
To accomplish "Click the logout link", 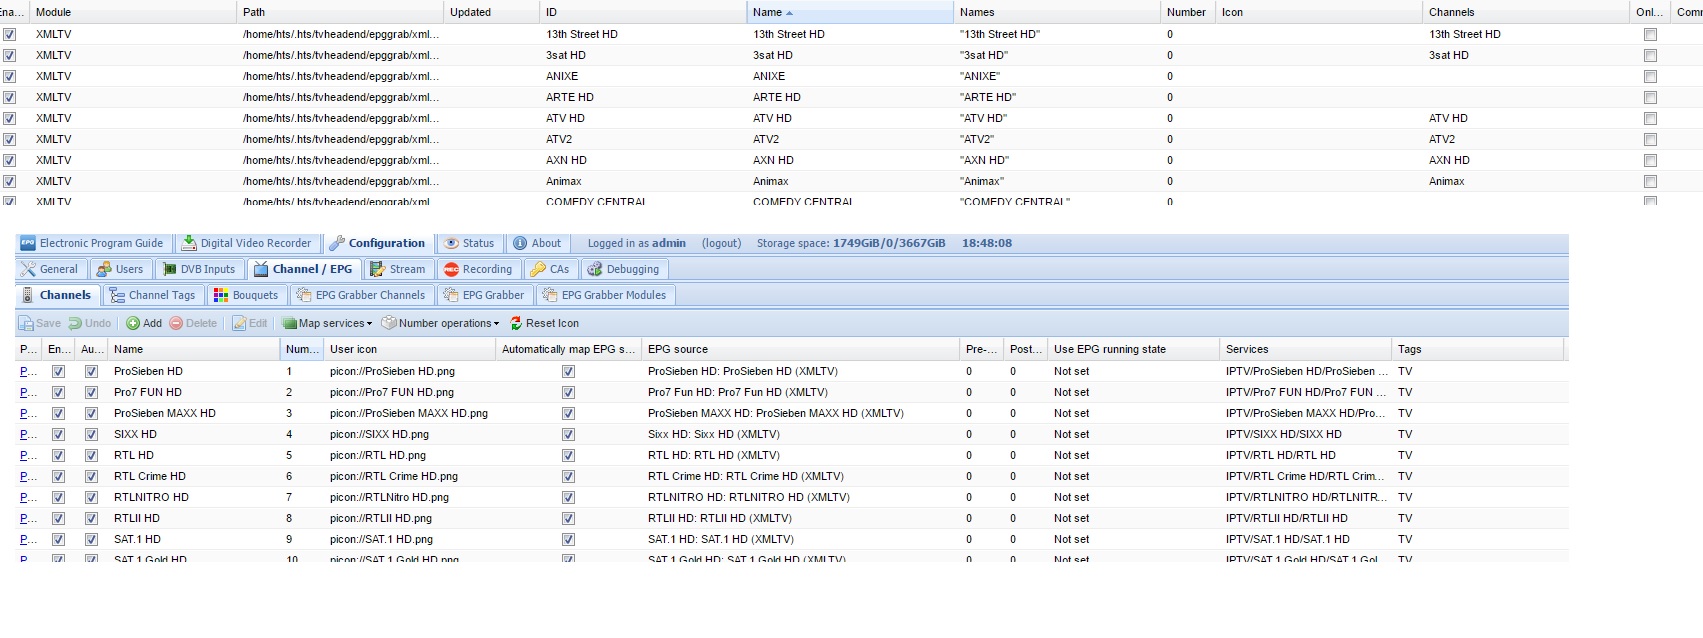I will click(x=721, y=243).
